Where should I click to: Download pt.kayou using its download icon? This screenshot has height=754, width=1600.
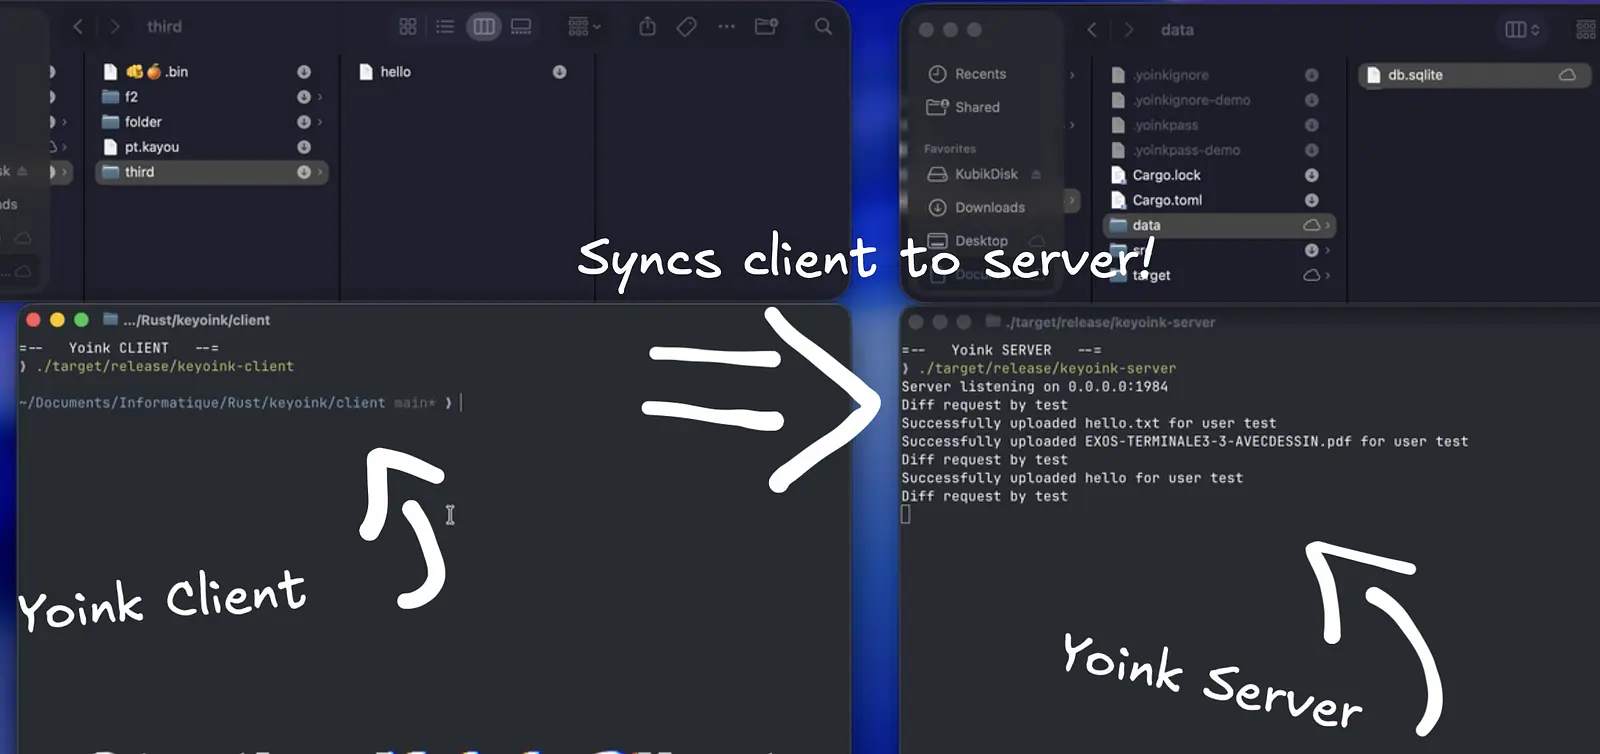[304, 147]
